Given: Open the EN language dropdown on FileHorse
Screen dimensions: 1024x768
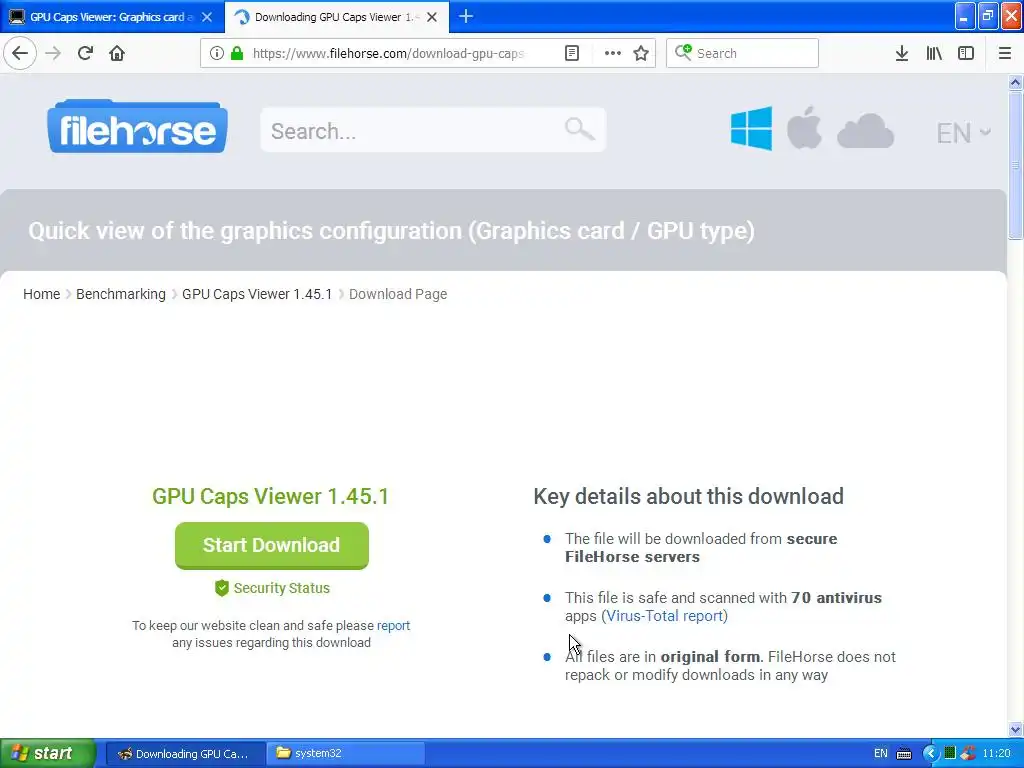Looking at the screenshot, I should tap(963, 133).
